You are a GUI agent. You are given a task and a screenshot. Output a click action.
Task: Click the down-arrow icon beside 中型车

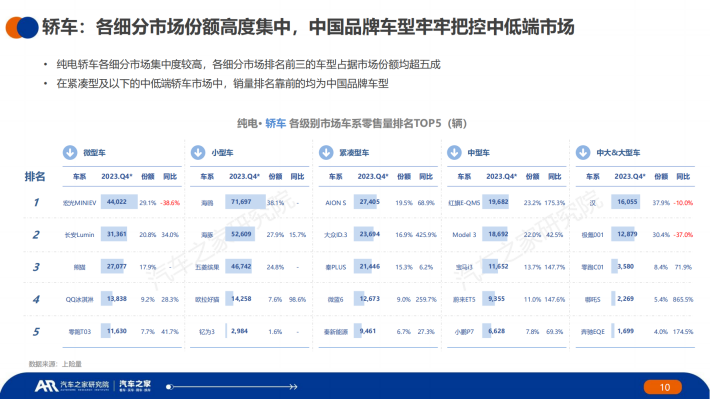[454, 152]
